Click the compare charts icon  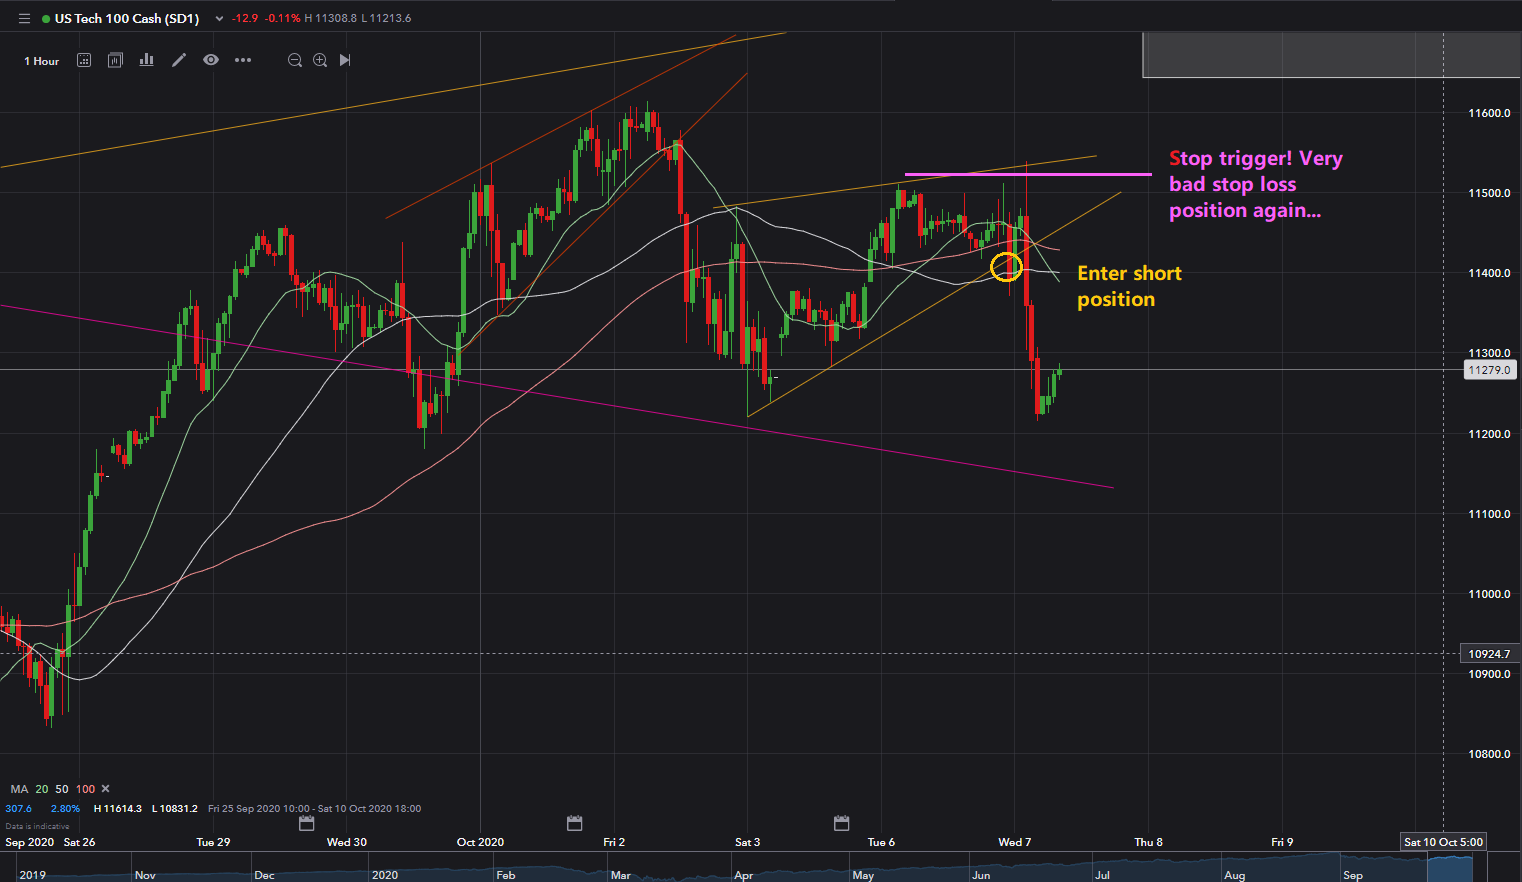(115, 60)
